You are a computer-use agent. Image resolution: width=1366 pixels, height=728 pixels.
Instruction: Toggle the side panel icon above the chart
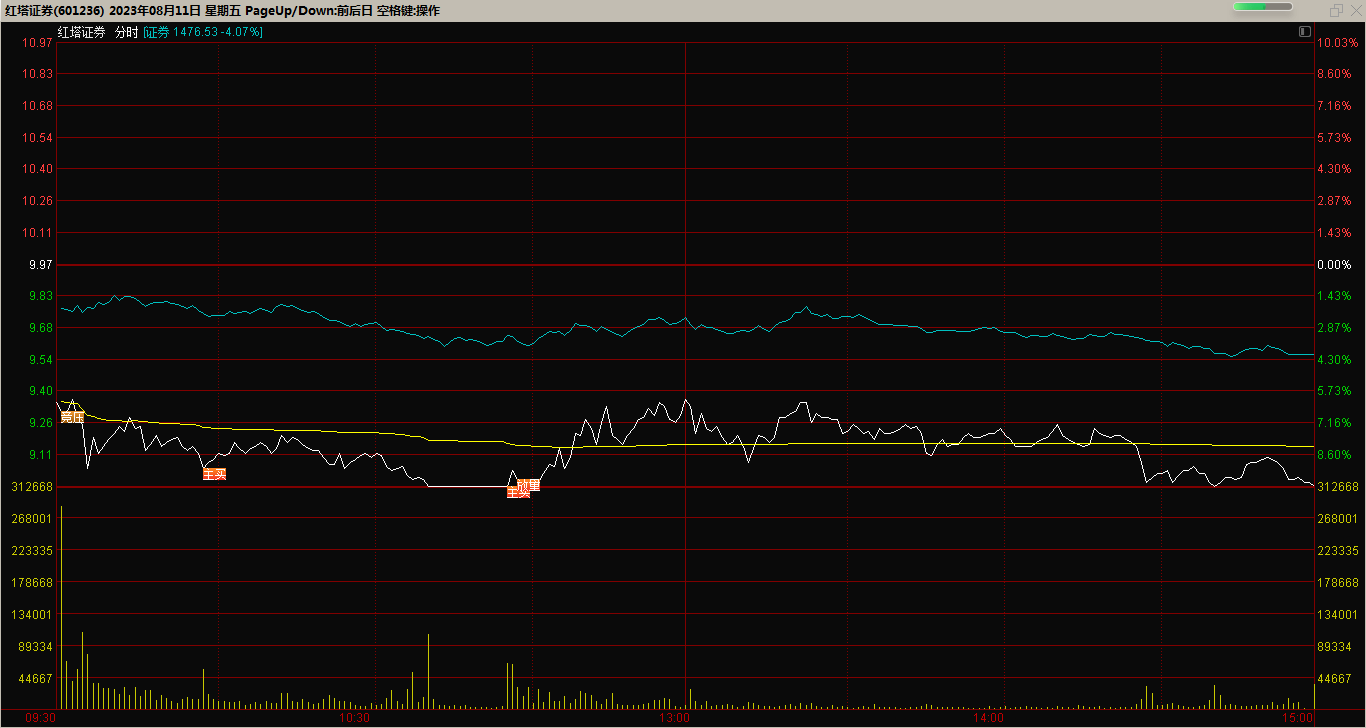(x=1305, y=32)
